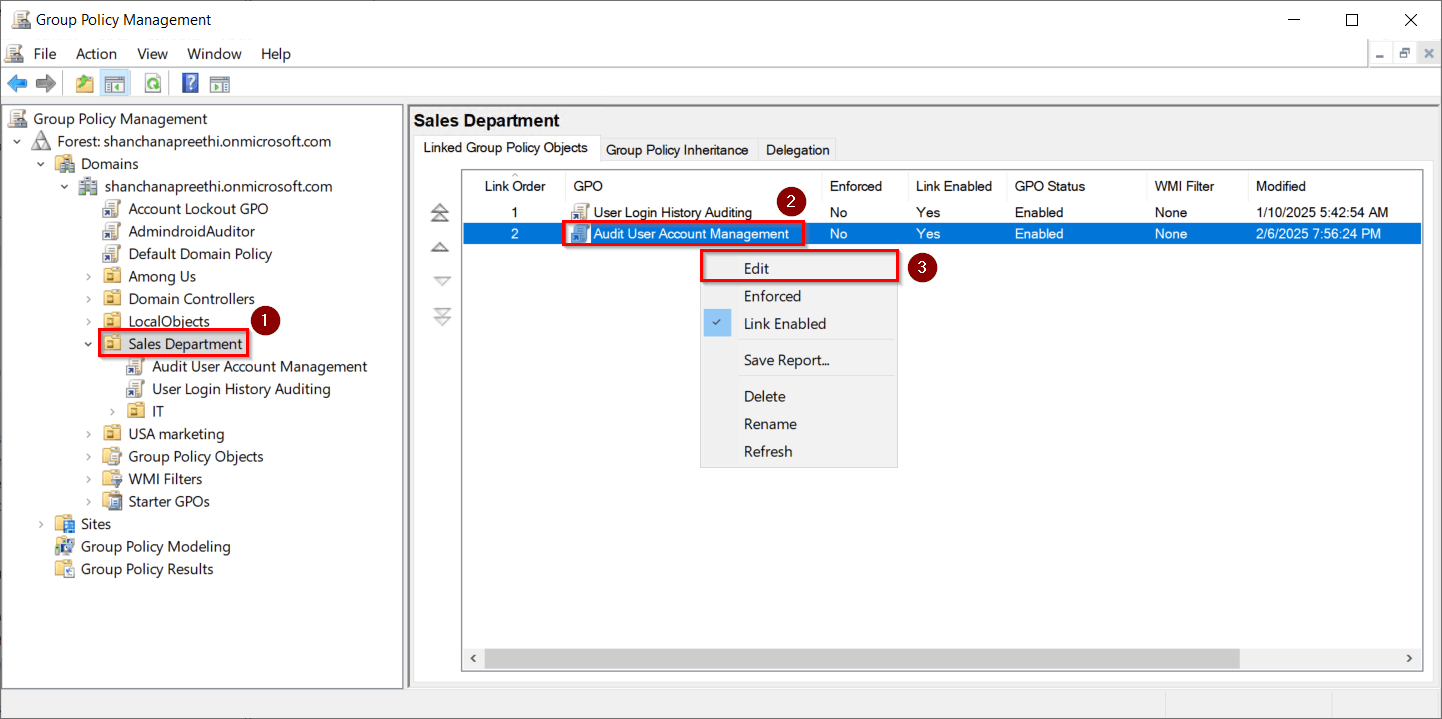Expand the Domain Controllers node

88,298
